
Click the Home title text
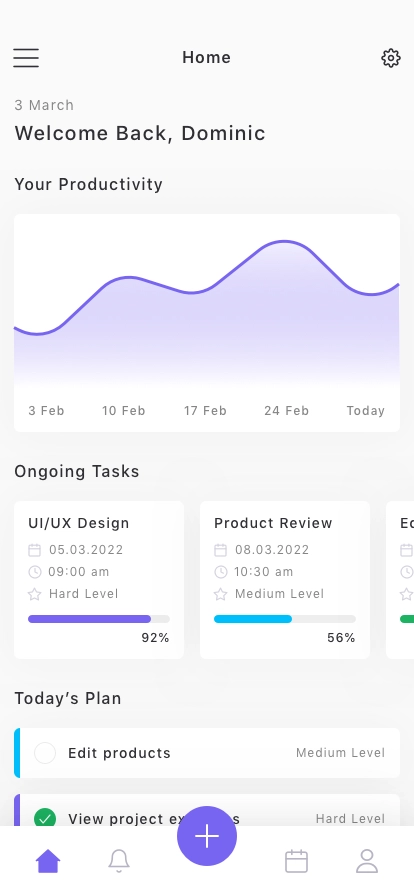coord(206,57)
